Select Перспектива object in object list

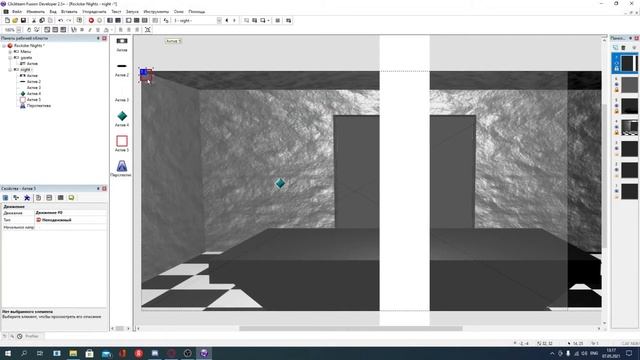pos(122,166)
